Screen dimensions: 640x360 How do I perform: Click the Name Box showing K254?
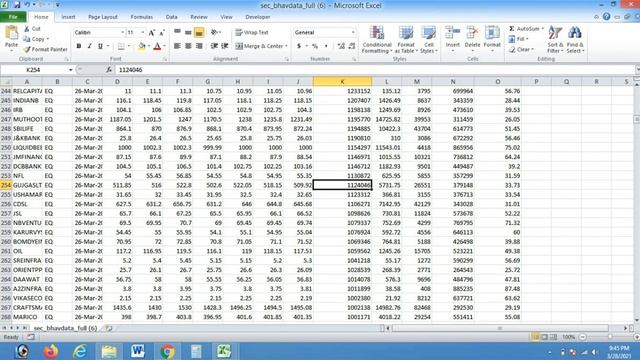pyautogui.click(x=33, y=70)
